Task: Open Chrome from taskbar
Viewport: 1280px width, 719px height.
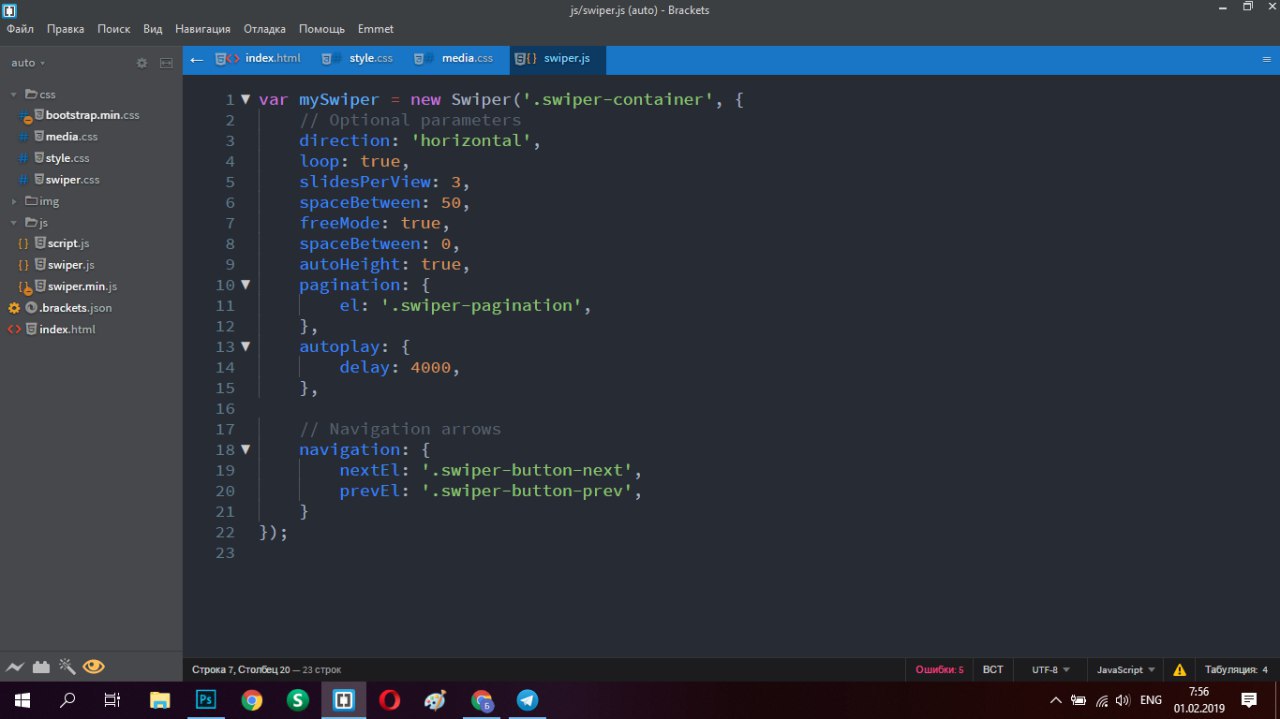Action: pyautogui.click(x=252, y=699)
